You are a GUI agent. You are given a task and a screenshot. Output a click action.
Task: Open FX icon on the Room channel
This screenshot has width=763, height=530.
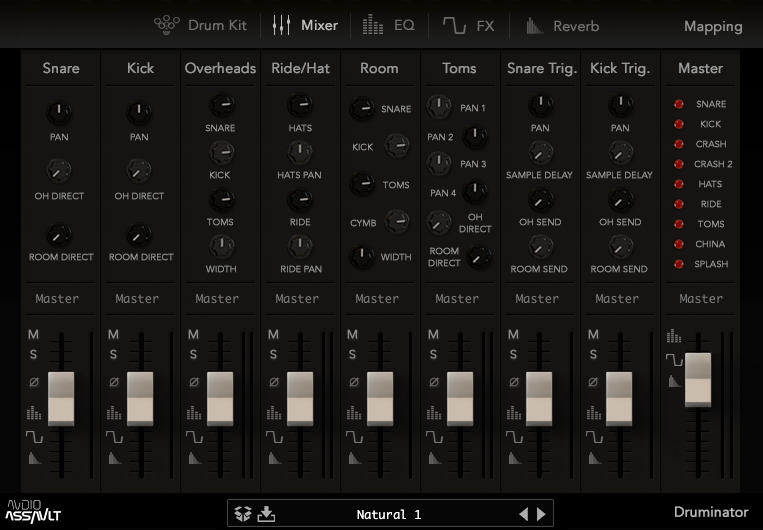click(354, 437)
